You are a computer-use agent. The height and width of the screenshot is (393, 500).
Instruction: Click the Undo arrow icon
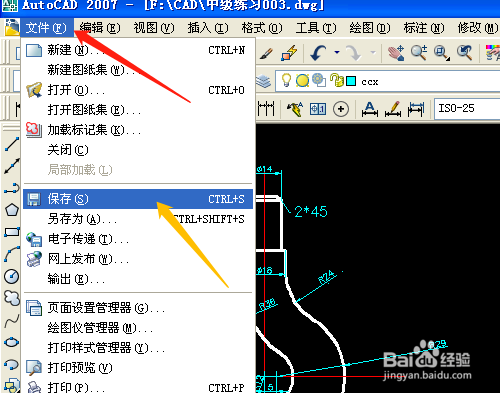pyautogui.click(x=318, y=53)
